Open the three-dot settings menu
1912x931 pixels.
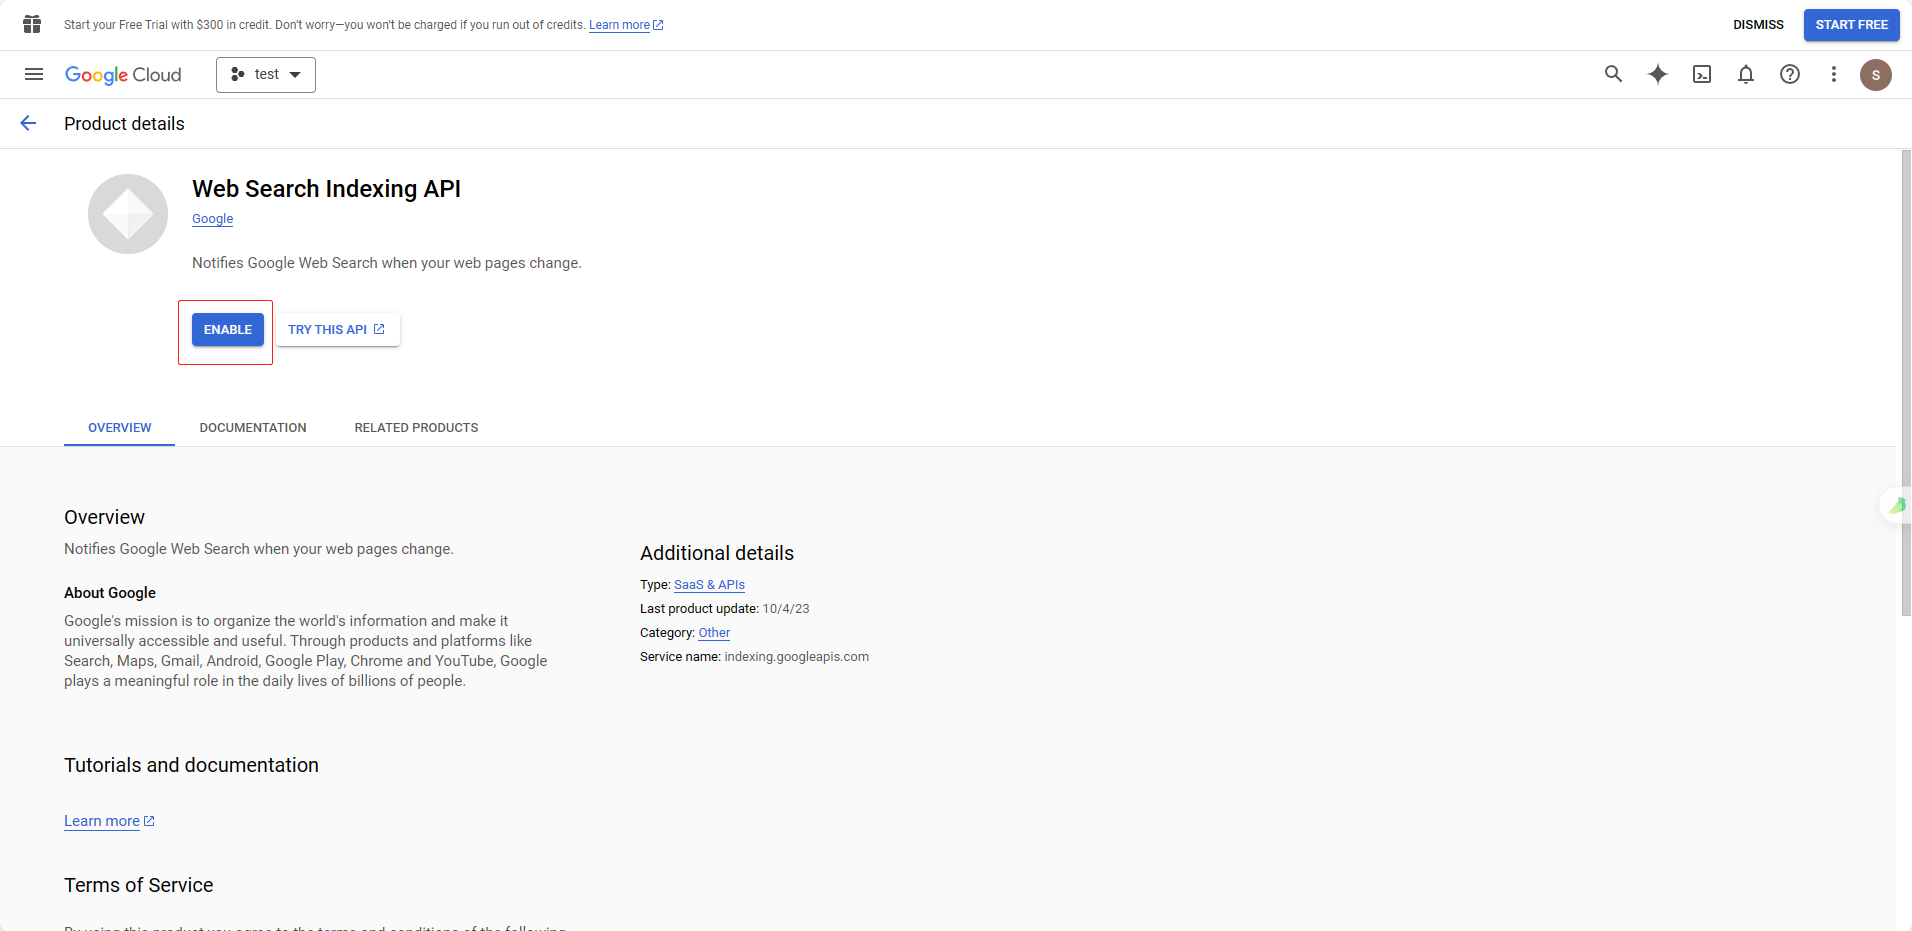(x=1834, y=74)
